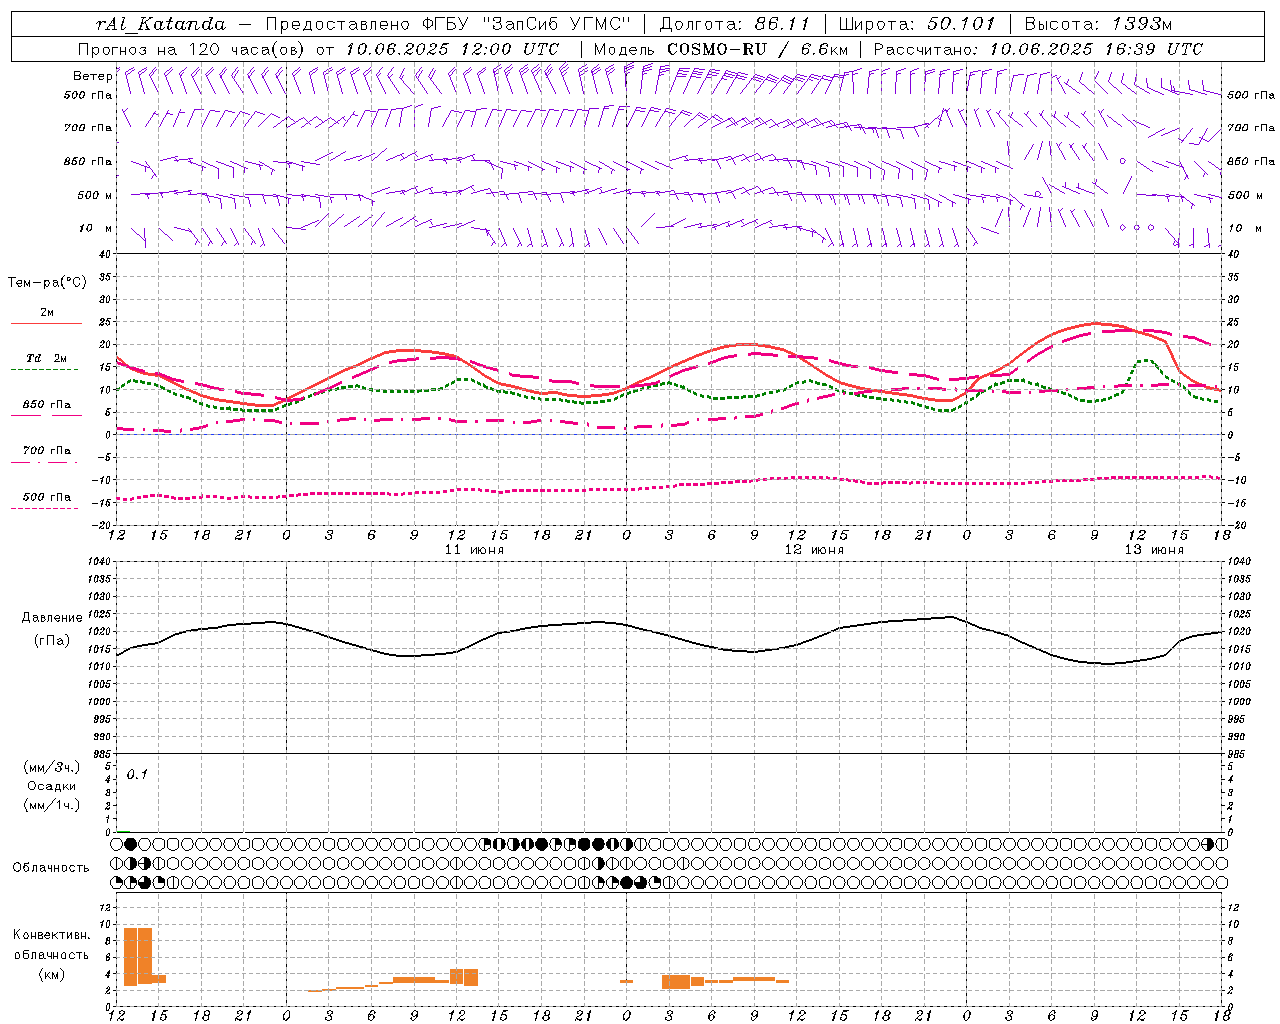Click the (мм/3ч.) precipitation unit label
This screenshot has width=1280, height=1024.
tap(52, 767)
